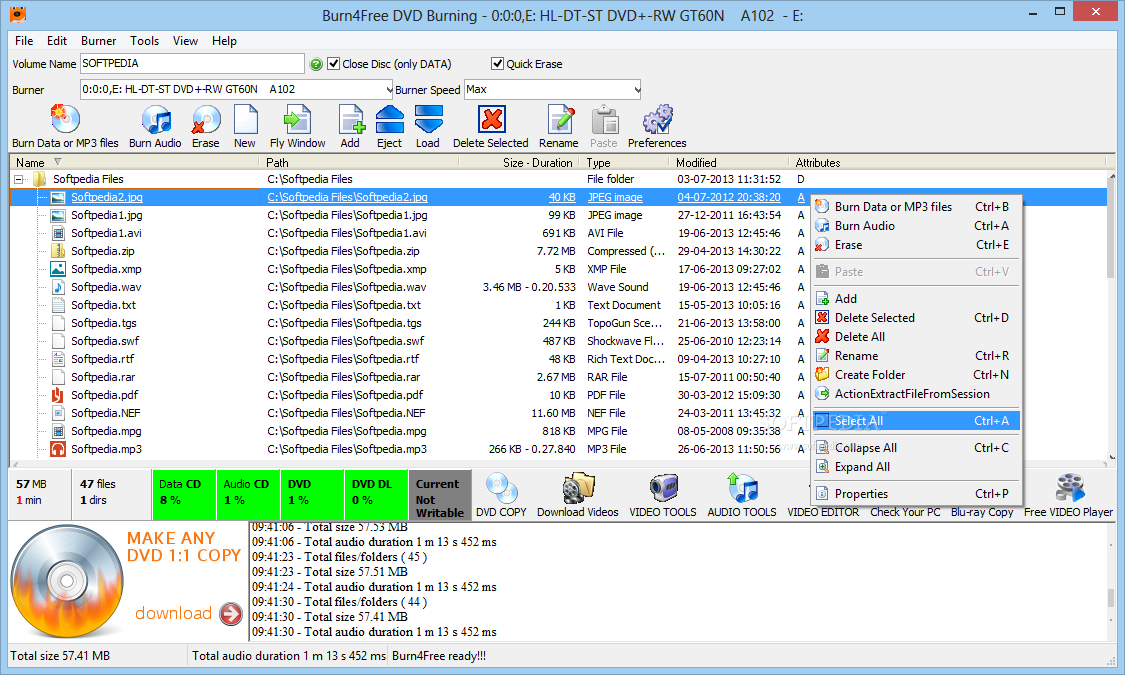Click the Softpedia.zip file icon
The image size is (1125, 675).
(58, 251)
